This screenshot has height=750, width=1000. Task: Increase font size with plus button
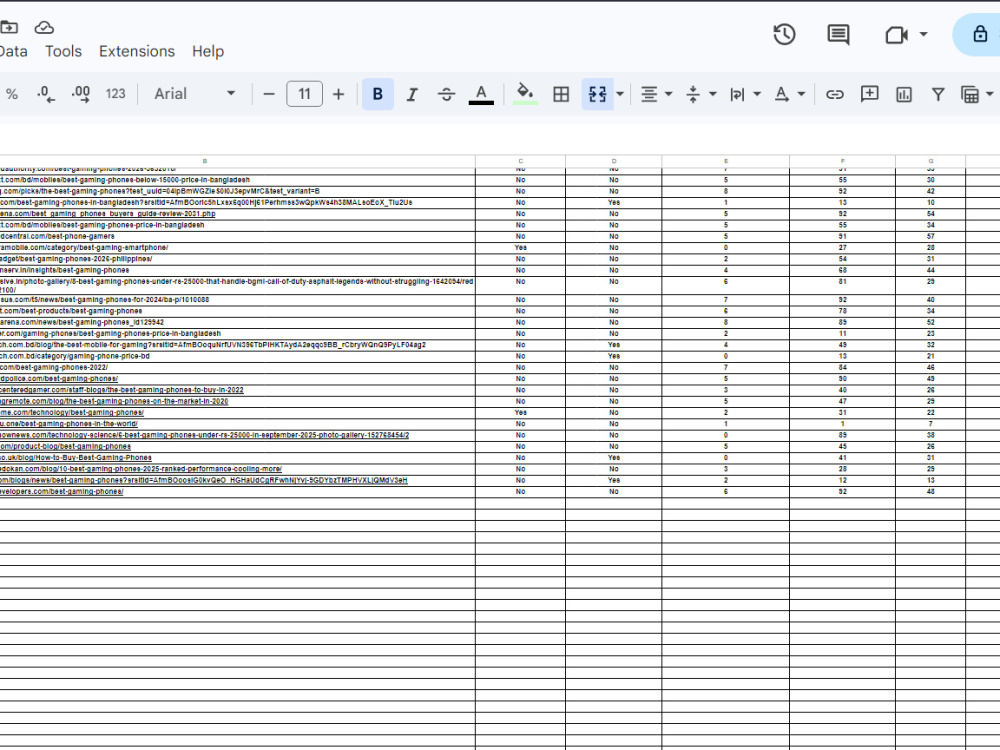[339, 94]
